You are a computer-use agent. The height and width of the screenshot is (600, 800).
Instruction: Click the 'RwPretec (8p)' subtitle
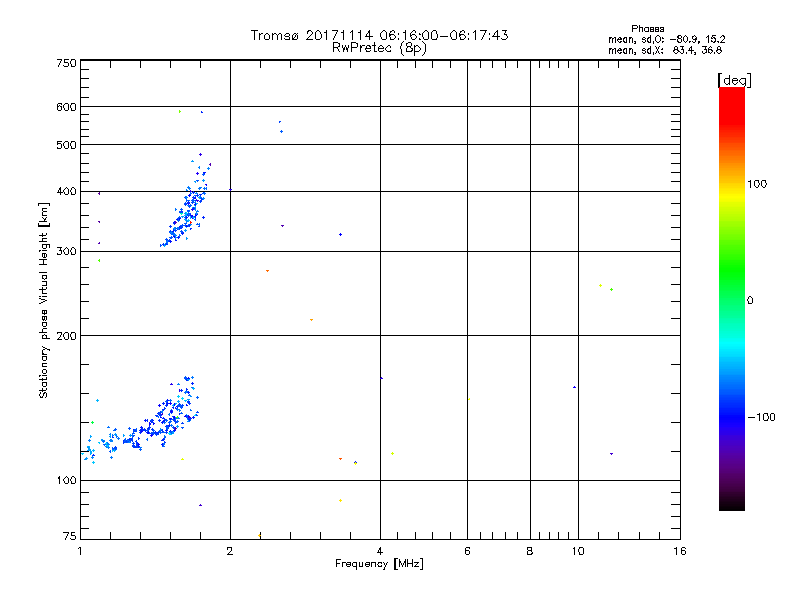point(379,47)
